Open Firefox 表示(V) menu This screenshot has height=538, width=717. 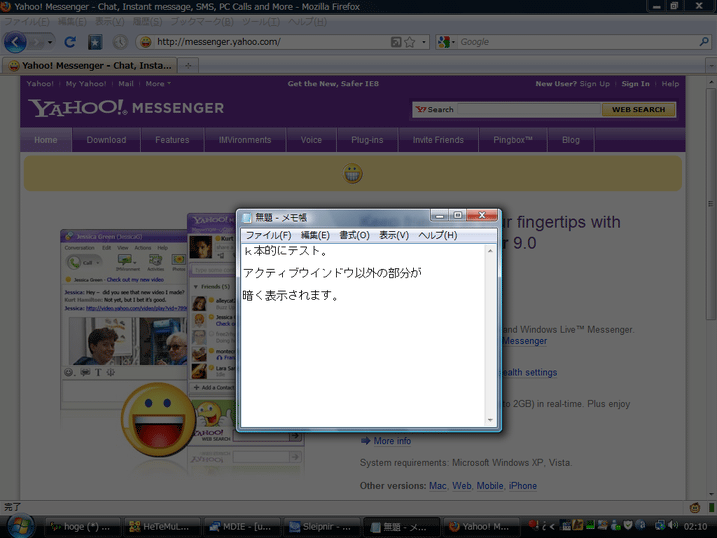(109, 21)
